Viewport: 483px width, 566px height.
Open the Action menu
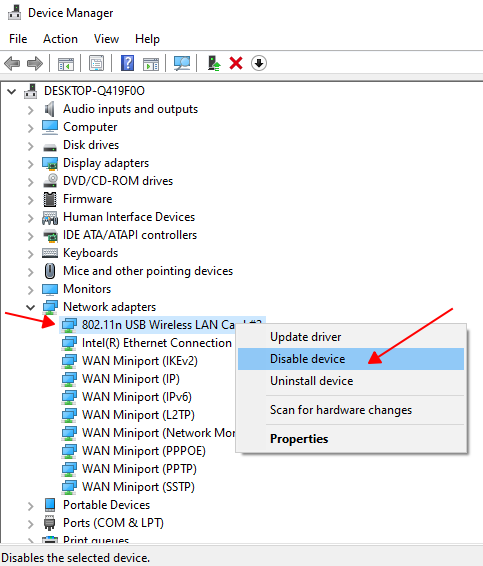60,39
